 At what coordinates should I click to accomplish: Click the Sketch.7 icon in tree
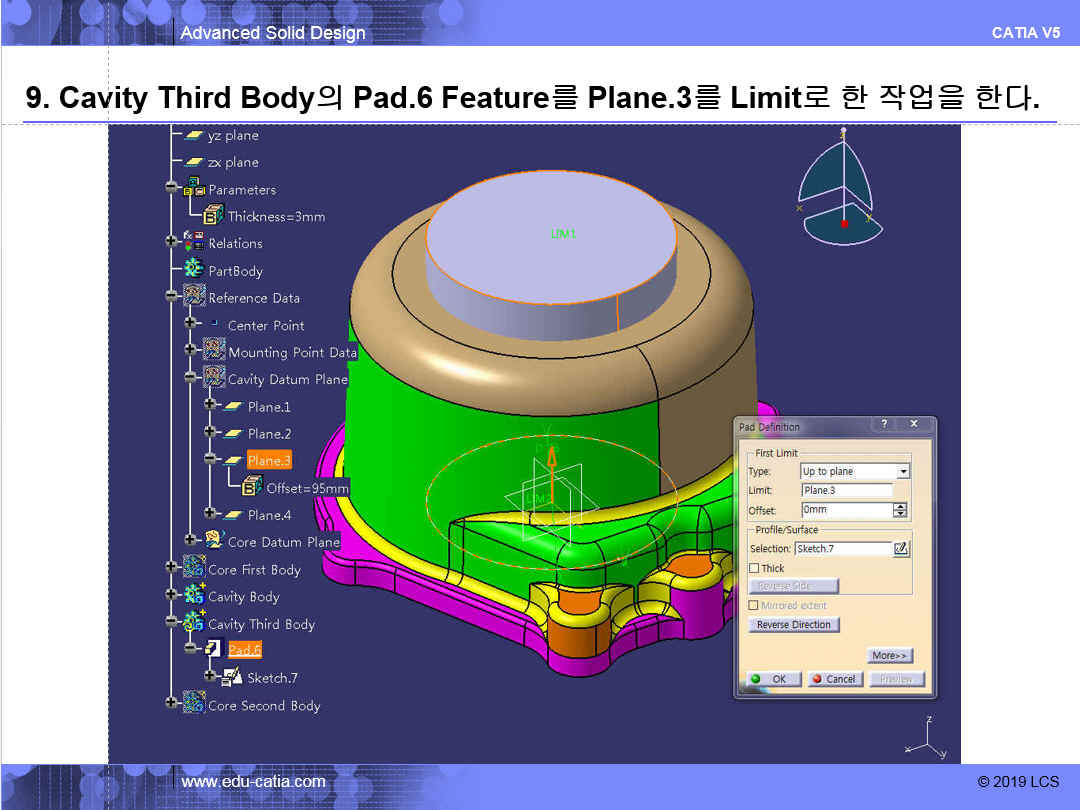pos(233,677)
